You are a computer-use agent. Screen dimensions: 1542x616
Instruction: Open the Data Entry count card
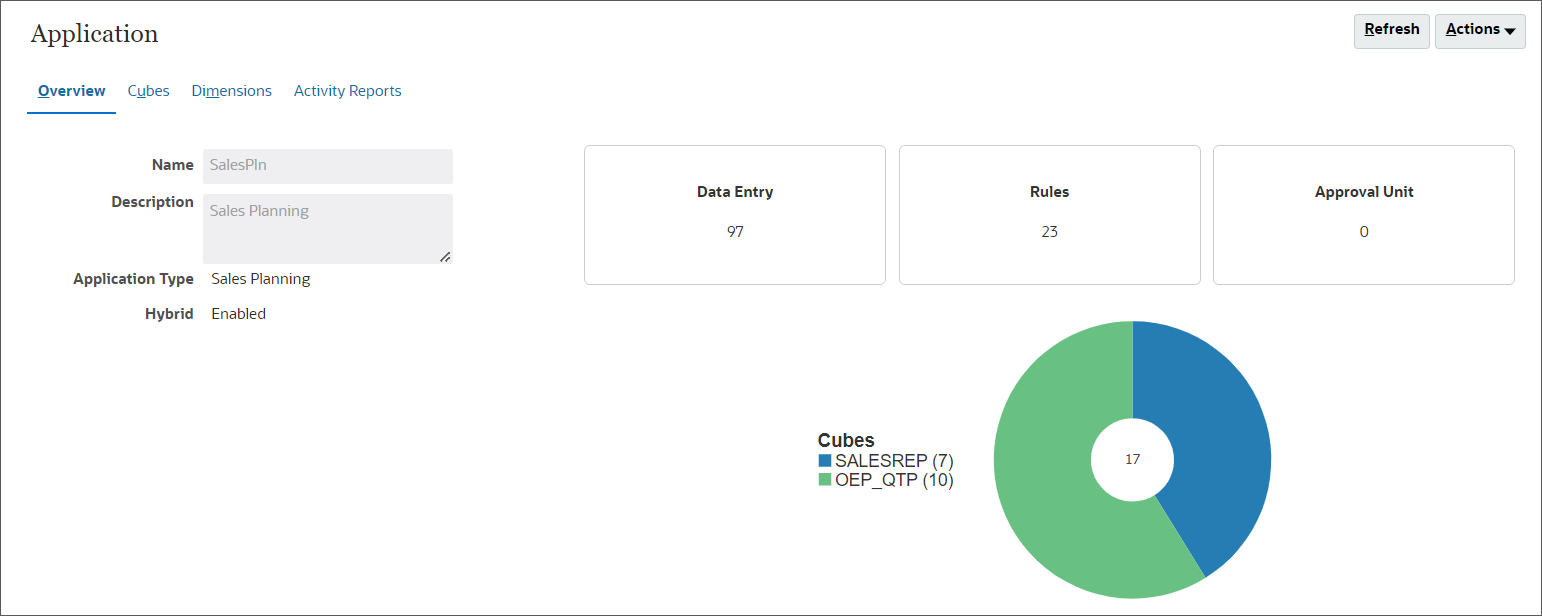point(735,214)
